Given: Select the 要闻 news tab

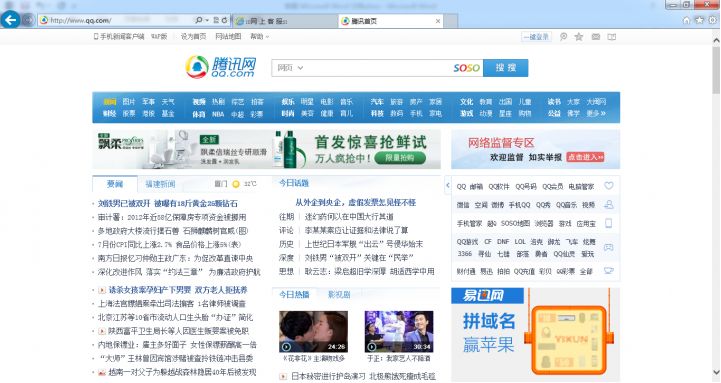Looking at the screenshot, I should tap(115, 184).
